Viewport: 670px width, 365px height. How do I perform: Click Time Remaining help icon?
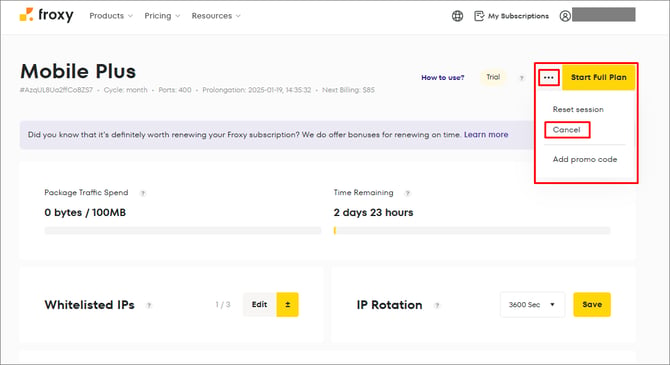tap(408, 193)
